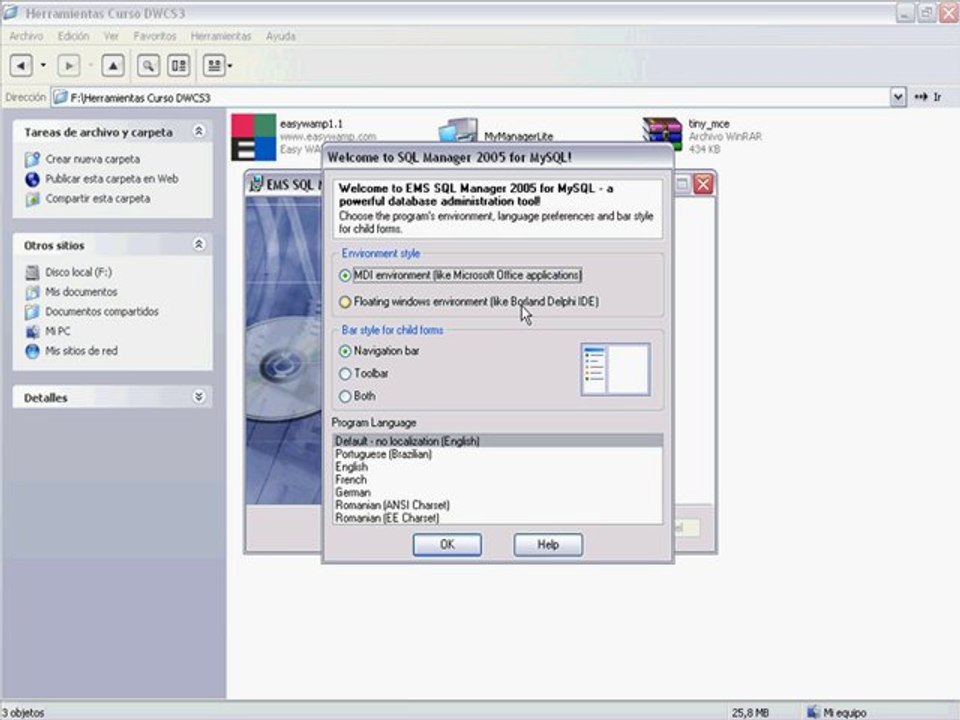960x720 pixels.
Task: Select French in Program Language list
Action: pyautogui.click(x=497, y=479)
